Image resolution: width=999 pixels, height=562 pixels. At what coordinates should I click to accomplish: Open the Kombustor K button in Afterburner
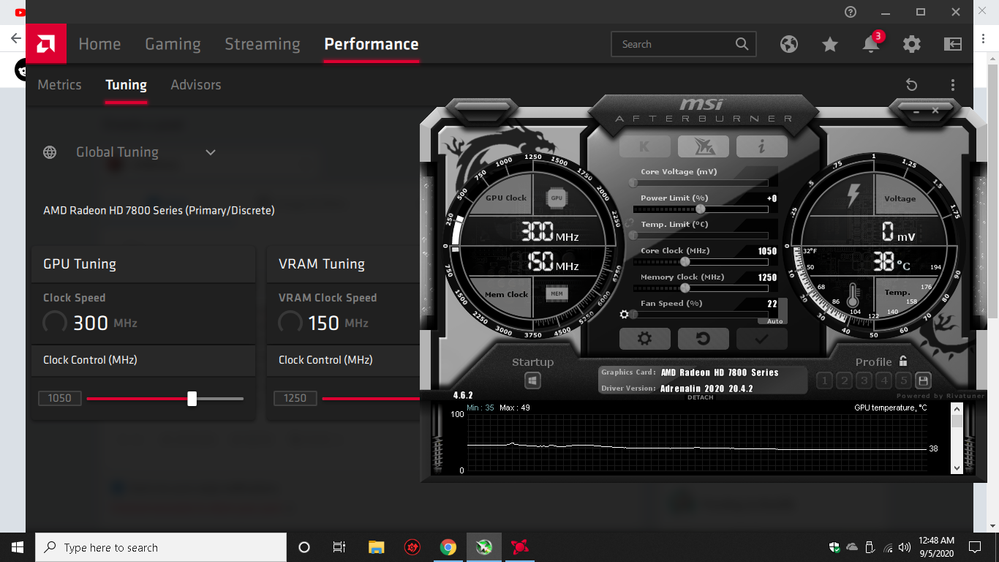pos(644,147)
